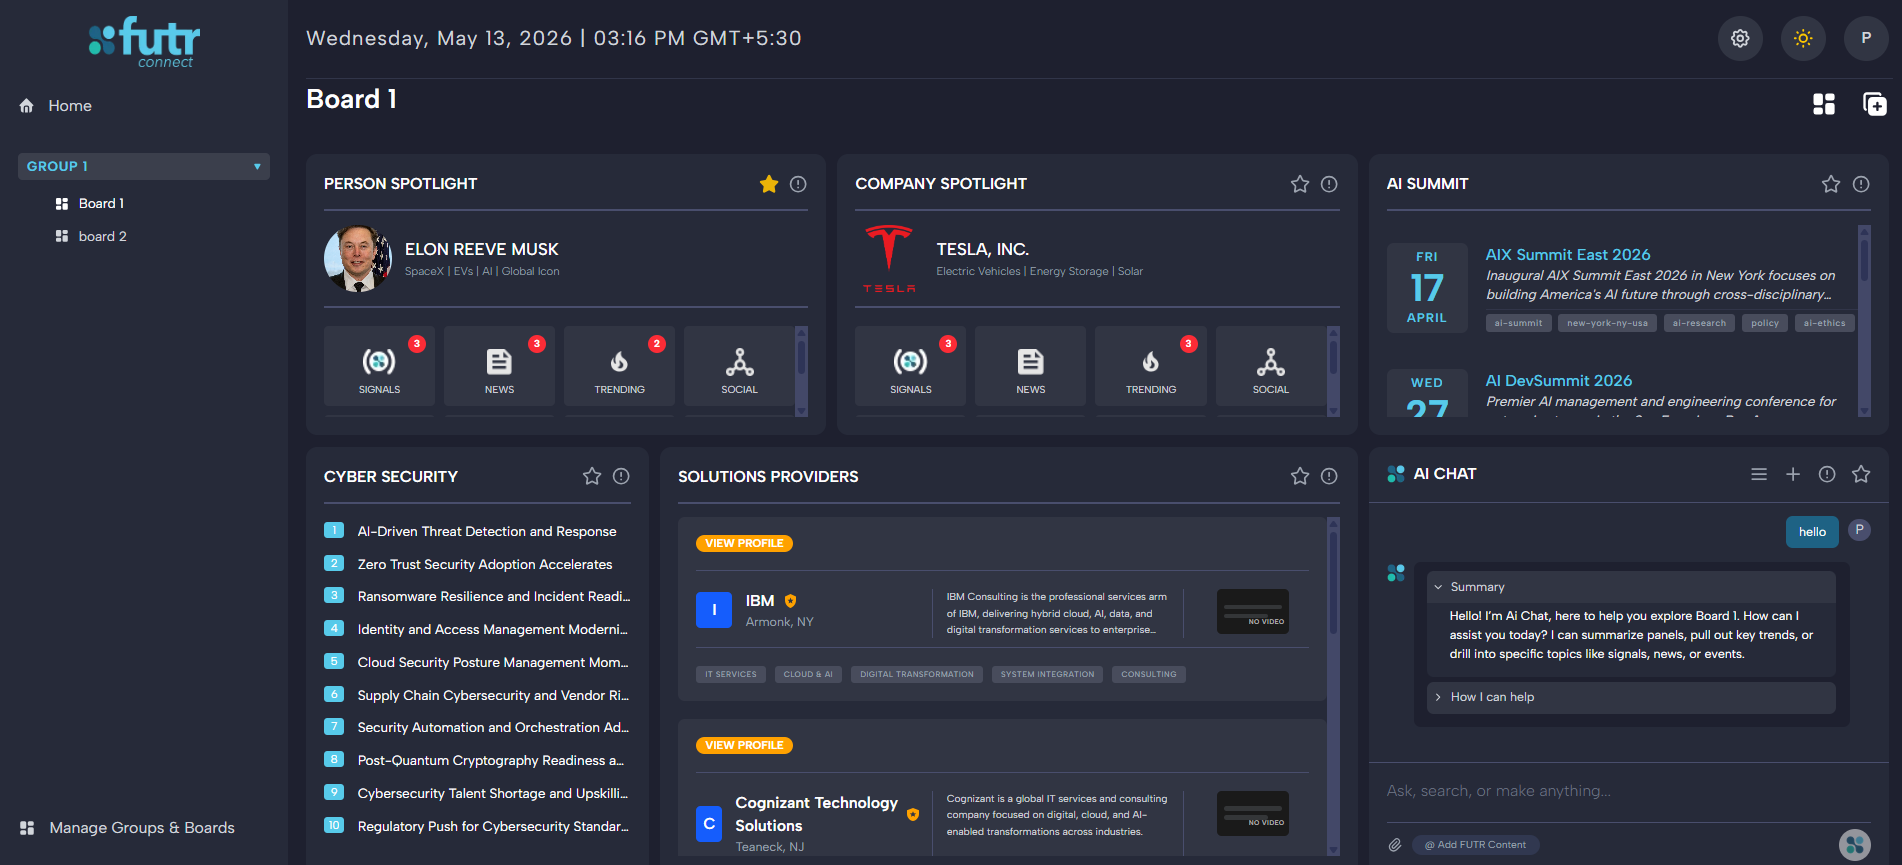Image resolution: width=1902 pixels, height=865 pixels.
Task: Open Elon Musk Trending tile
Action: coord(619,366)
